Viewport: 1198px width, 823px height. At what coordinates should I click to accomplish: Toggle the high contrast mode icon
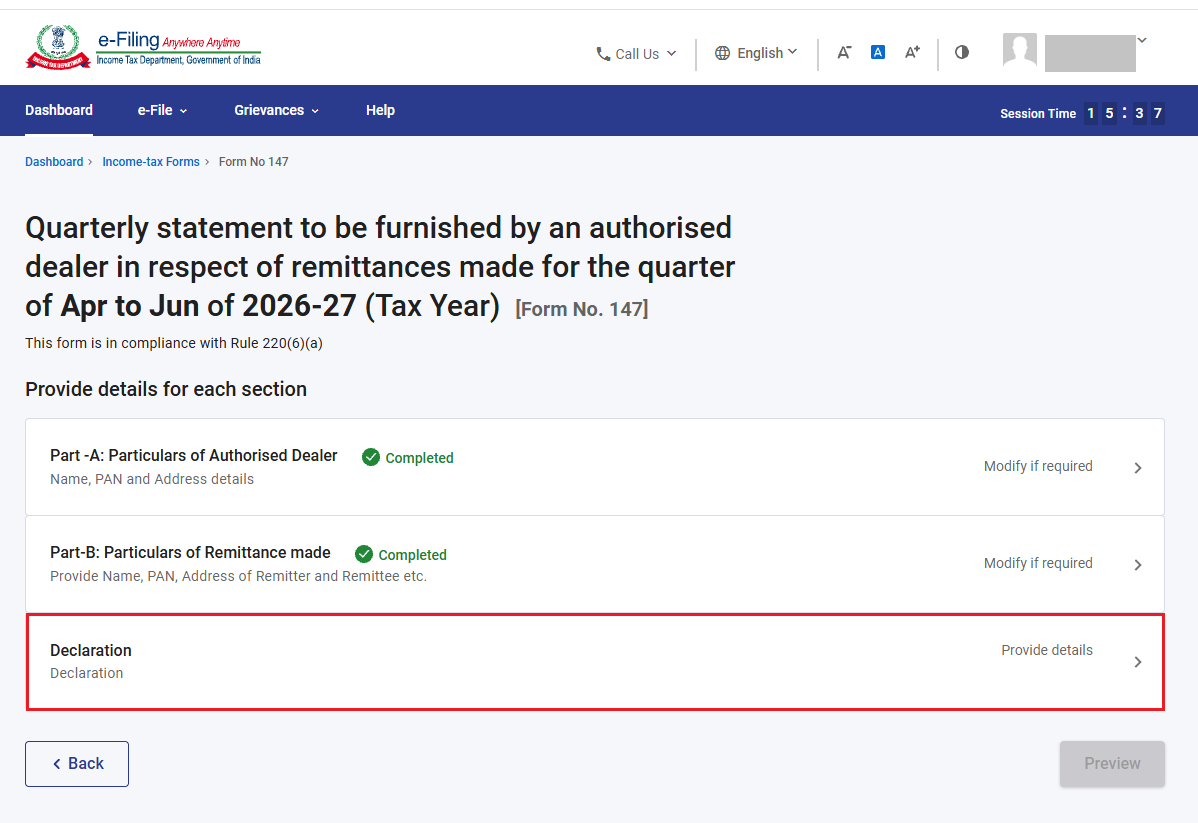(x=962, y=52)
